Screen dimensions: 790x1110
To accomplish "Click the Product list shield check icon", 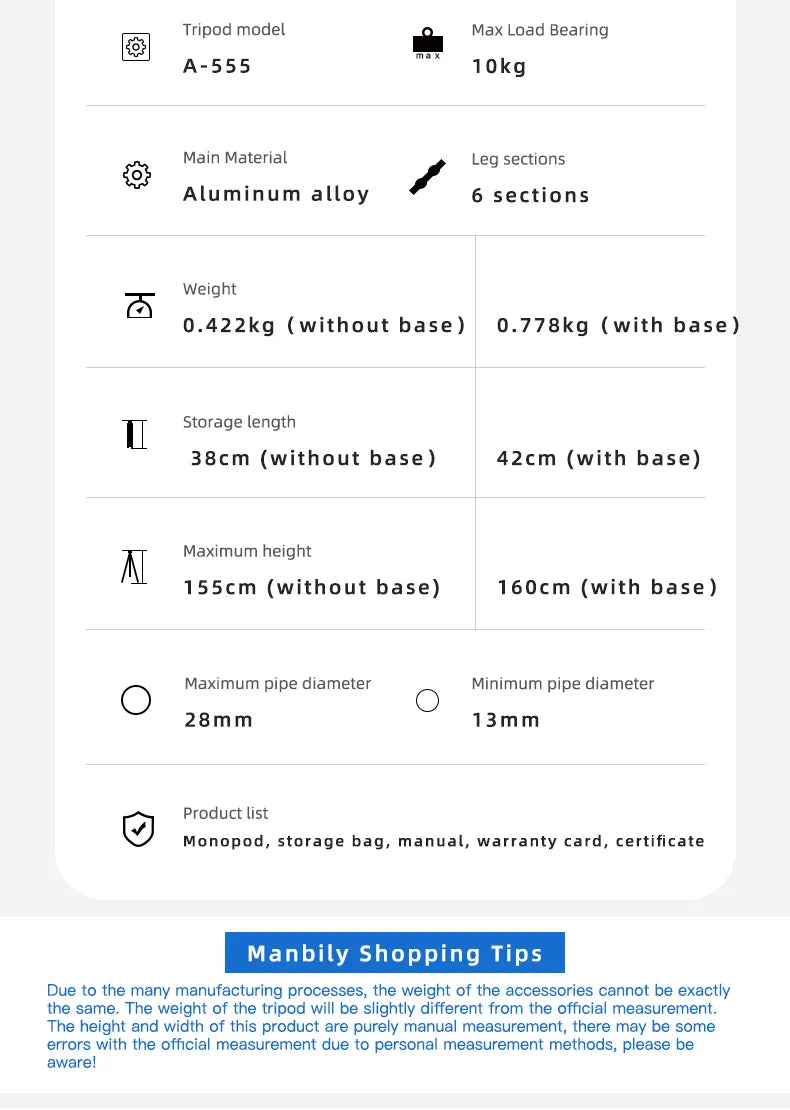I will pos(138,829).
